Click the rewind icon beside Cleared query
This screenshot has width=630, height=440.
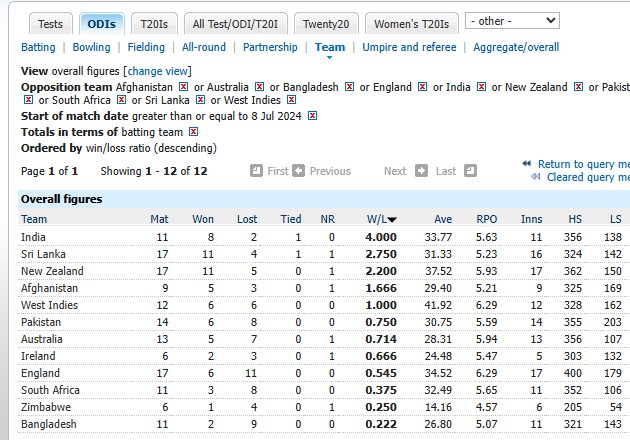(x=536, y=176)
